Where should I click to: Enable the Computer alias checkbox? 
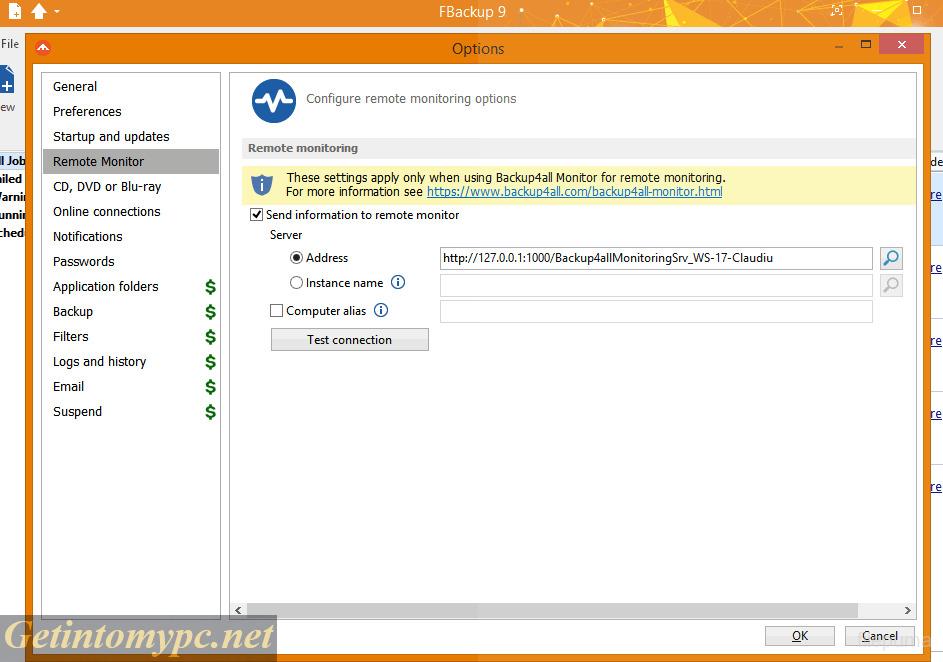[276, 310]
